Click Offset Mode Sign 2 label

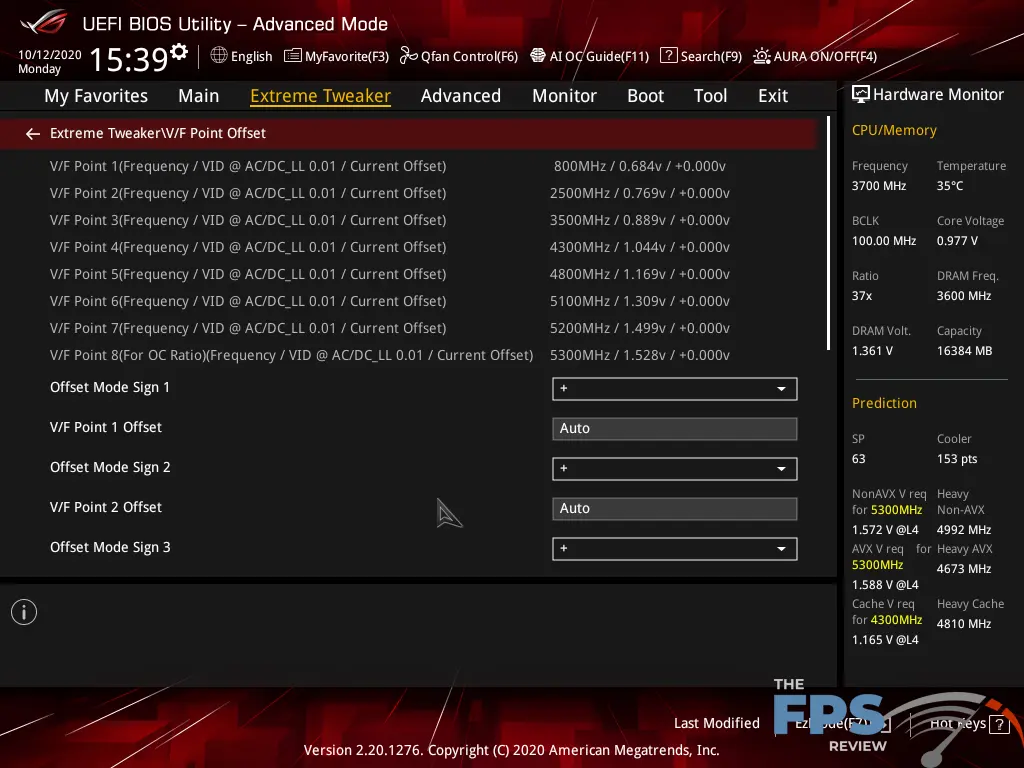click(x=110, y=468)
